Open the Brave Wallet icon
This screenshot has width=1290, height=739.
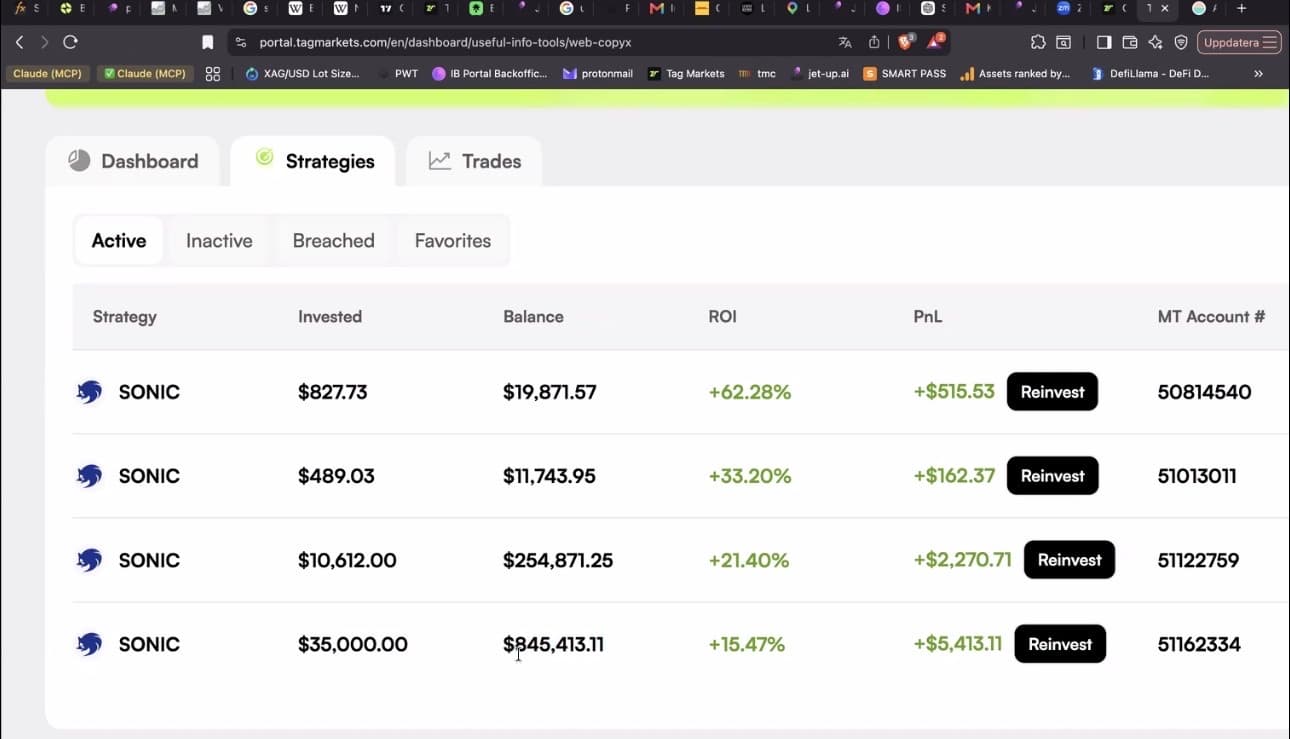tap(1130, 42)
